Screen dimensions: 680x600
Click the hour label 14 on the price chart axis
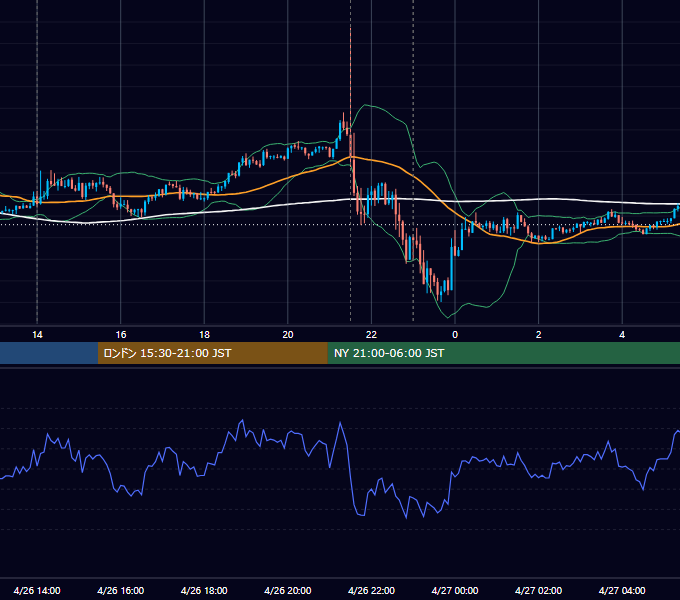37,335
